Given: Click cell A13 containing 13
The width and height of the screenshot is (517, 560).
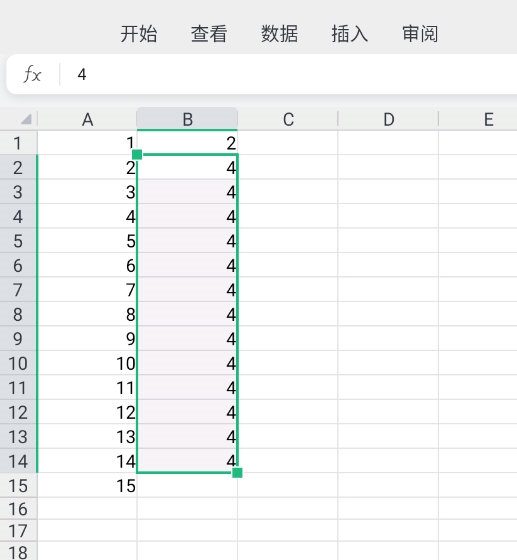Looking at the screenshot, I should (x=87, y=436).
